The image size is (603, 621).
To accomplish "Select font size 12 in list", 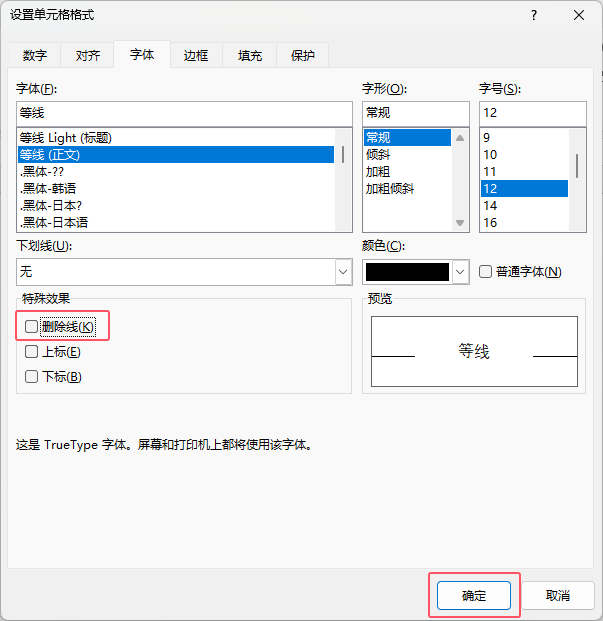I will coord(524,189).
